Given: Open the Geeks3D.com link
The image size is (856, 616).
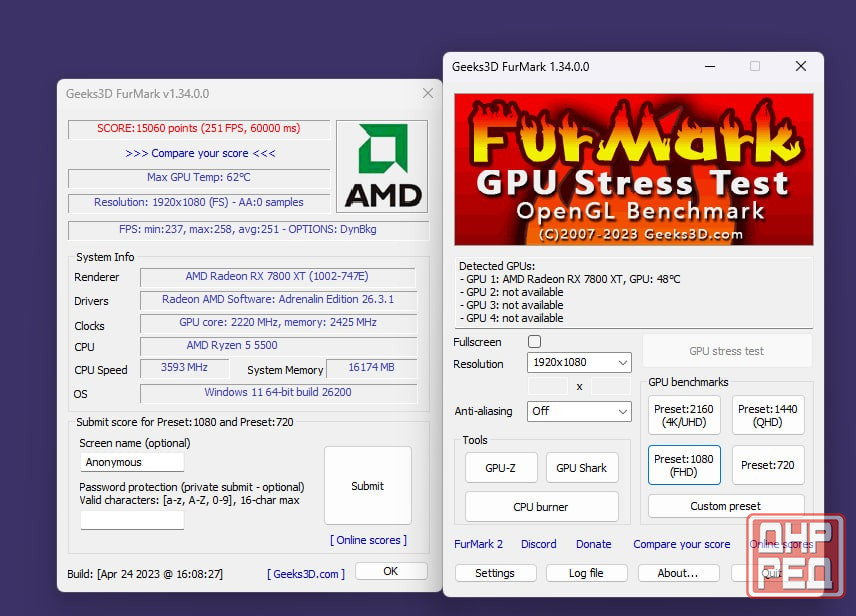Looking at the screenshot, I should tap(306, 573).
